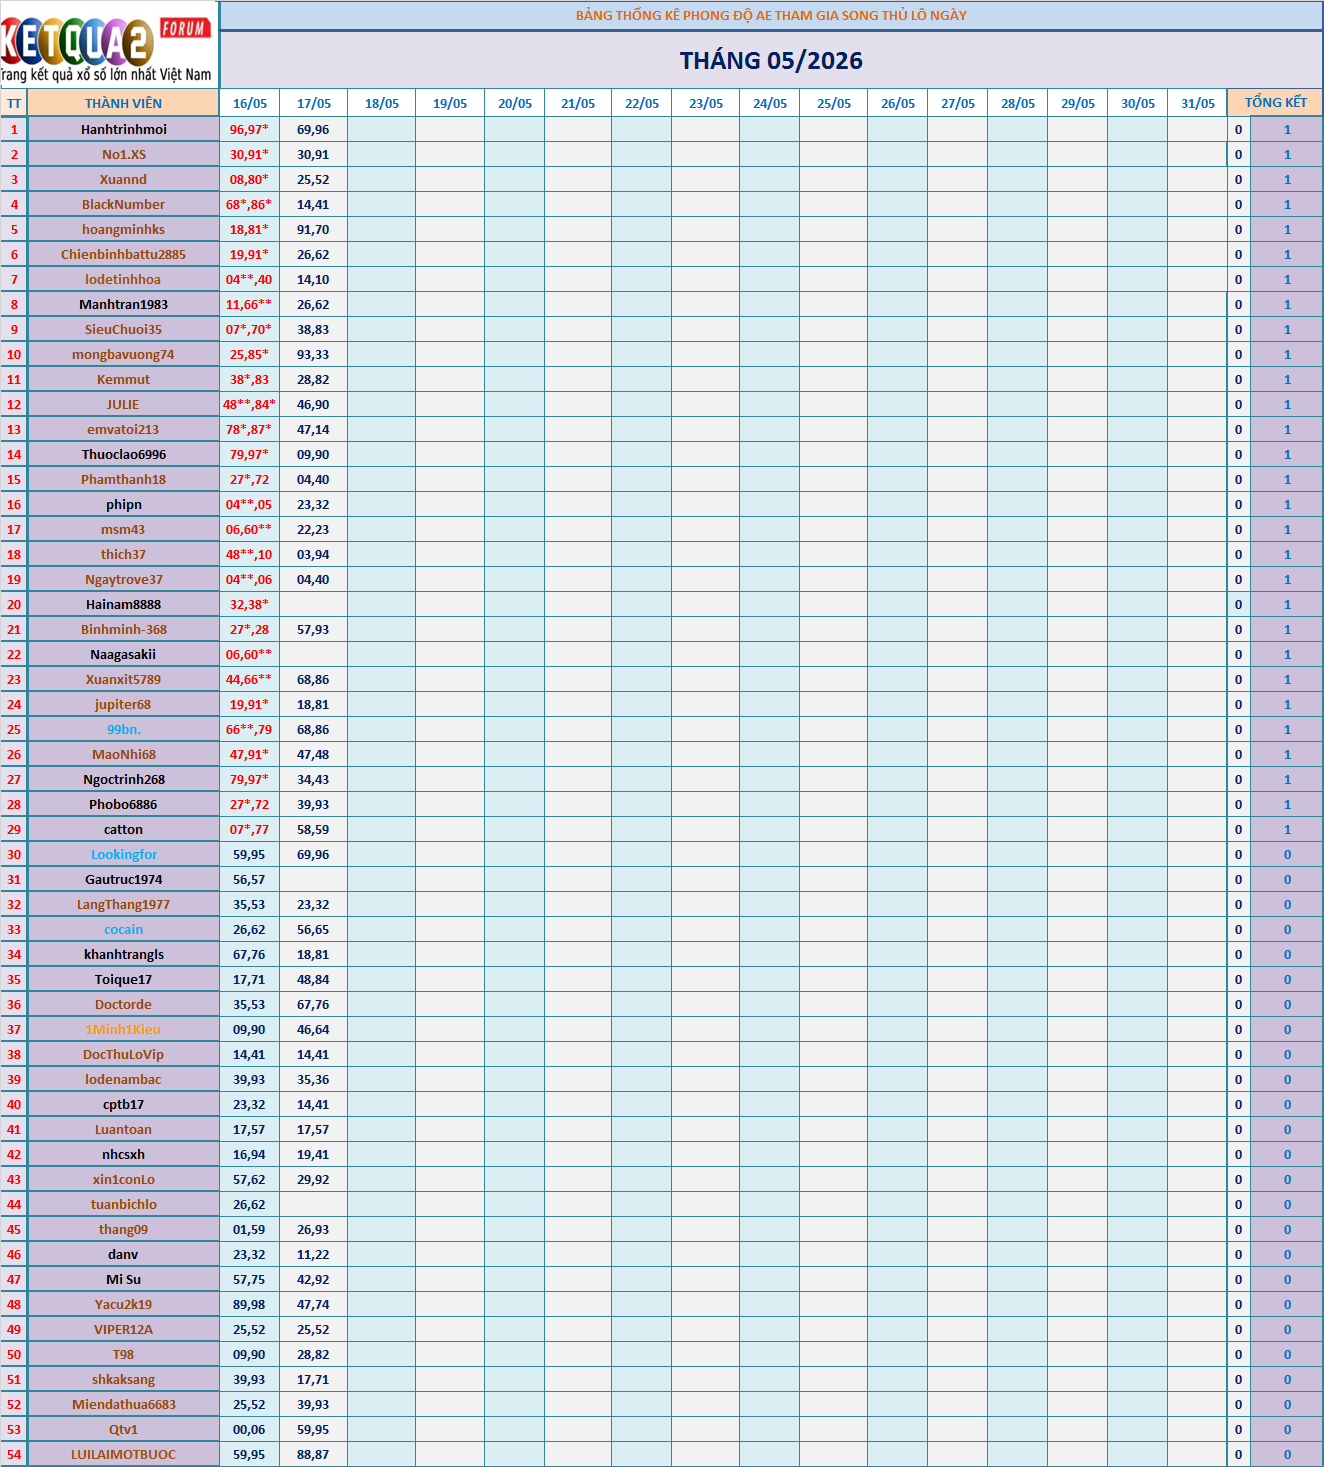This screenshot has width=1324, height=1467.
Task: Click member name BlackNumber
Action: pyautogui.click(x=123, y=204)
